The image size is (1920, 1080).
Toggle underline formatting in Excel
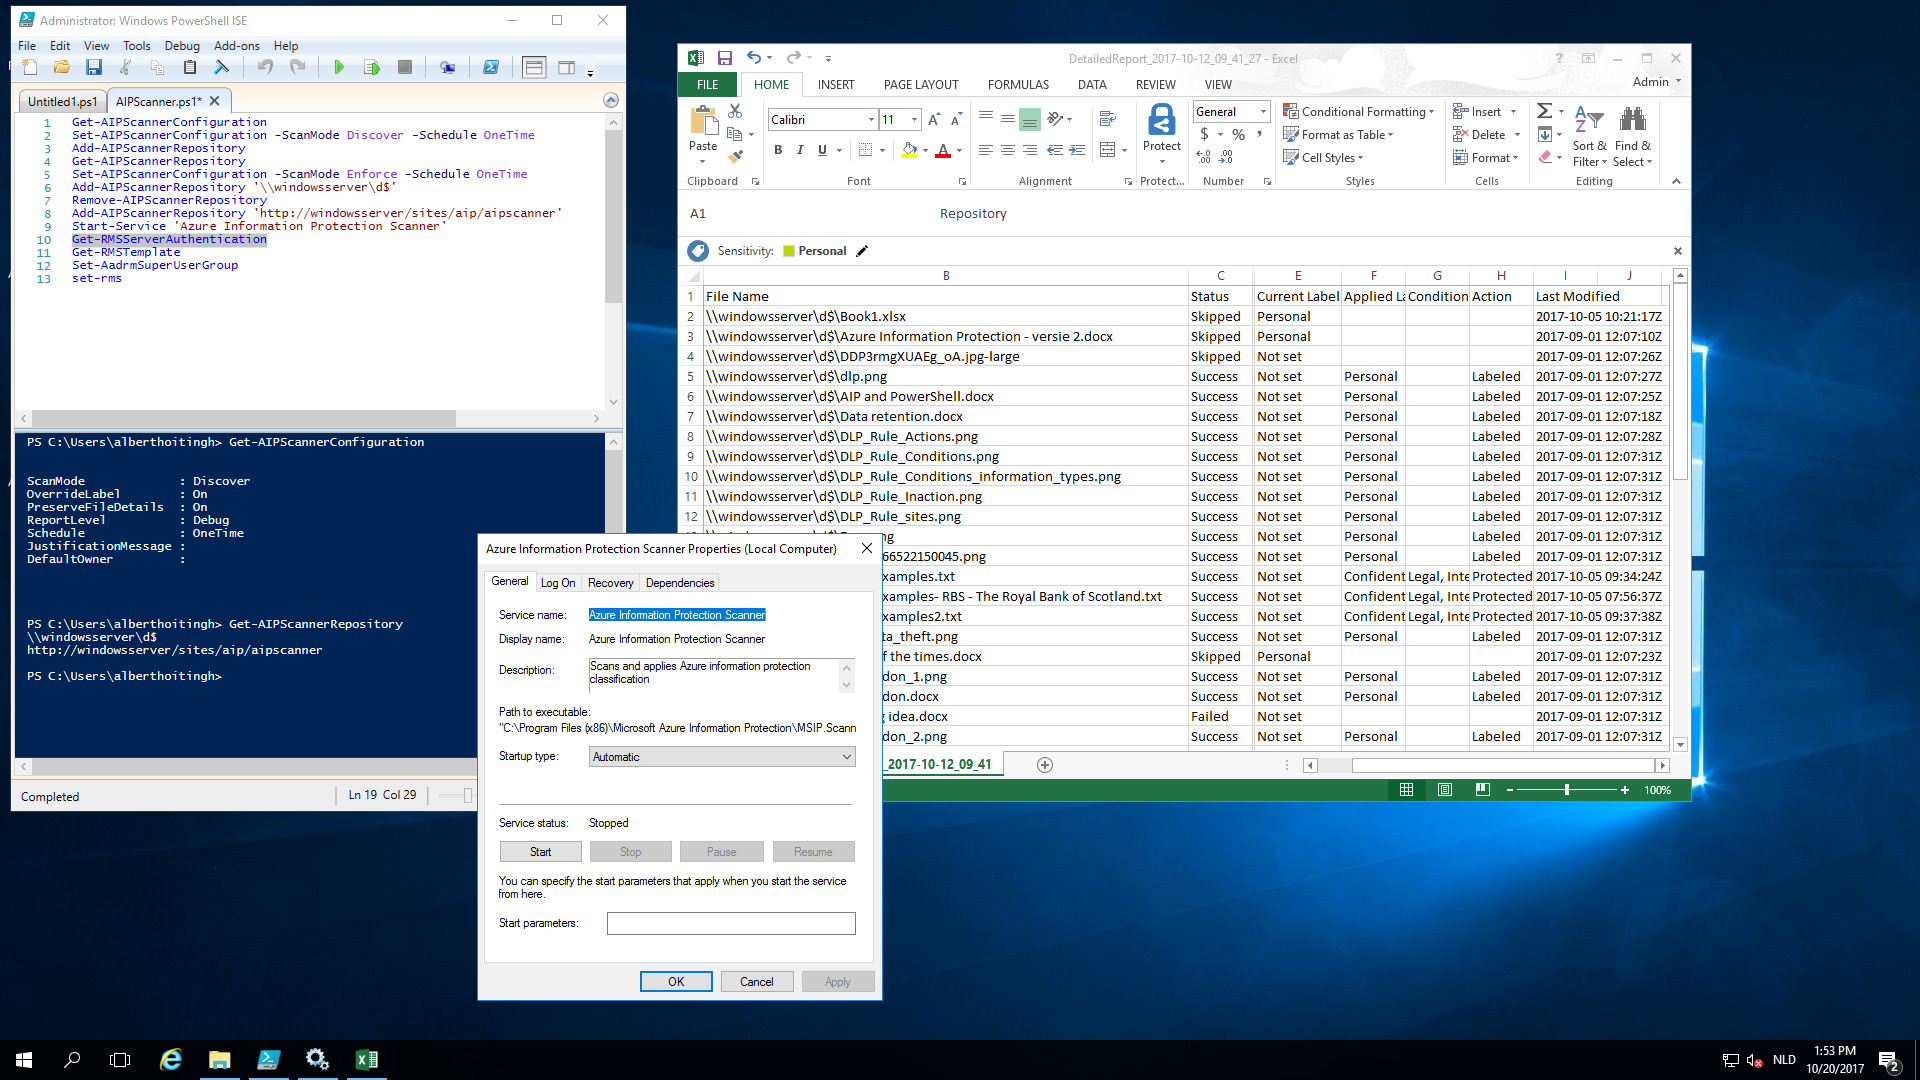click(821, 149)
